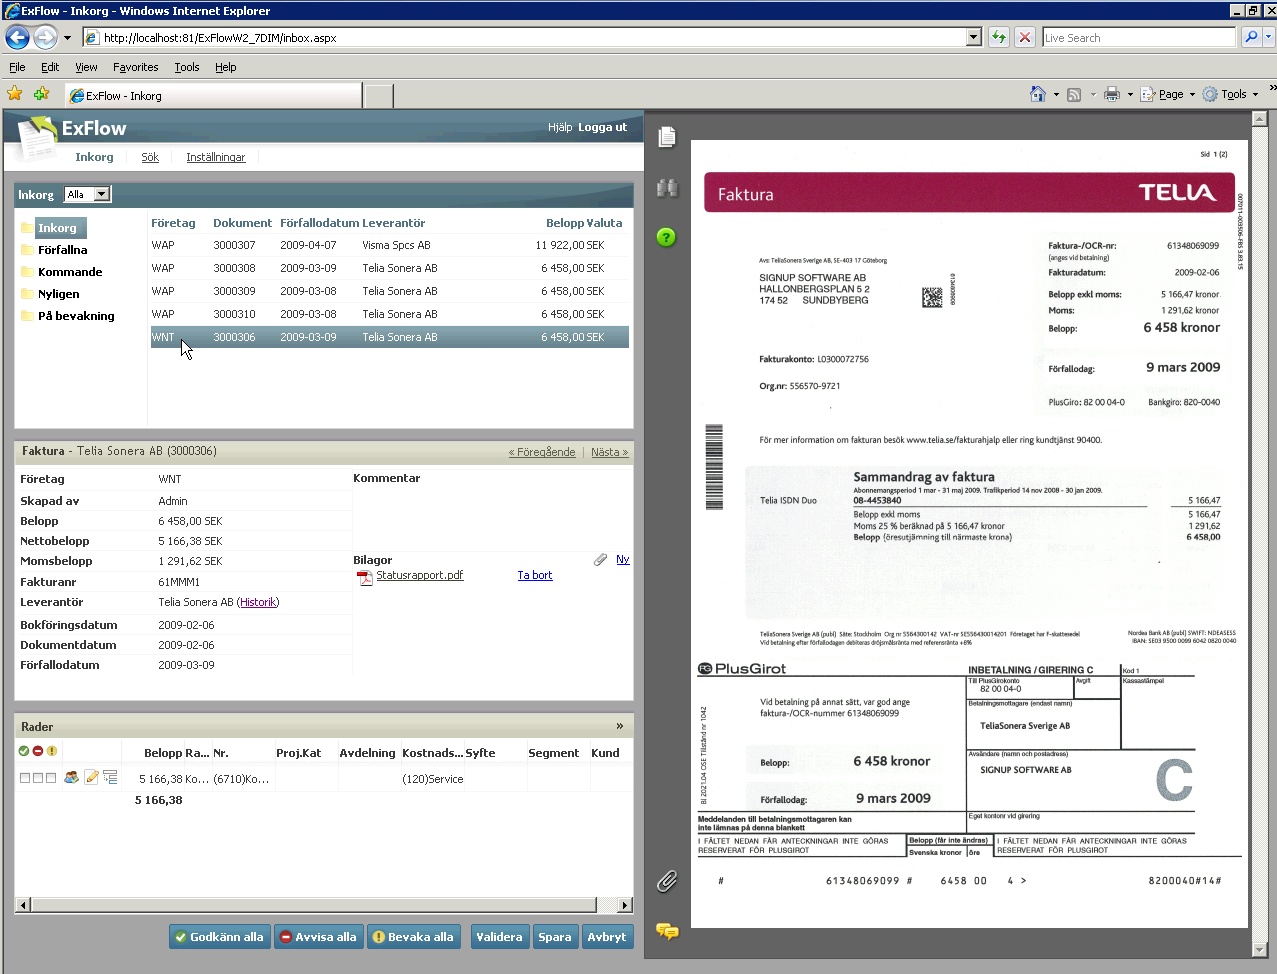Expand the Page menu dropdown
The height and width of the screenshot is (974, 1277).
point(1192,94)
